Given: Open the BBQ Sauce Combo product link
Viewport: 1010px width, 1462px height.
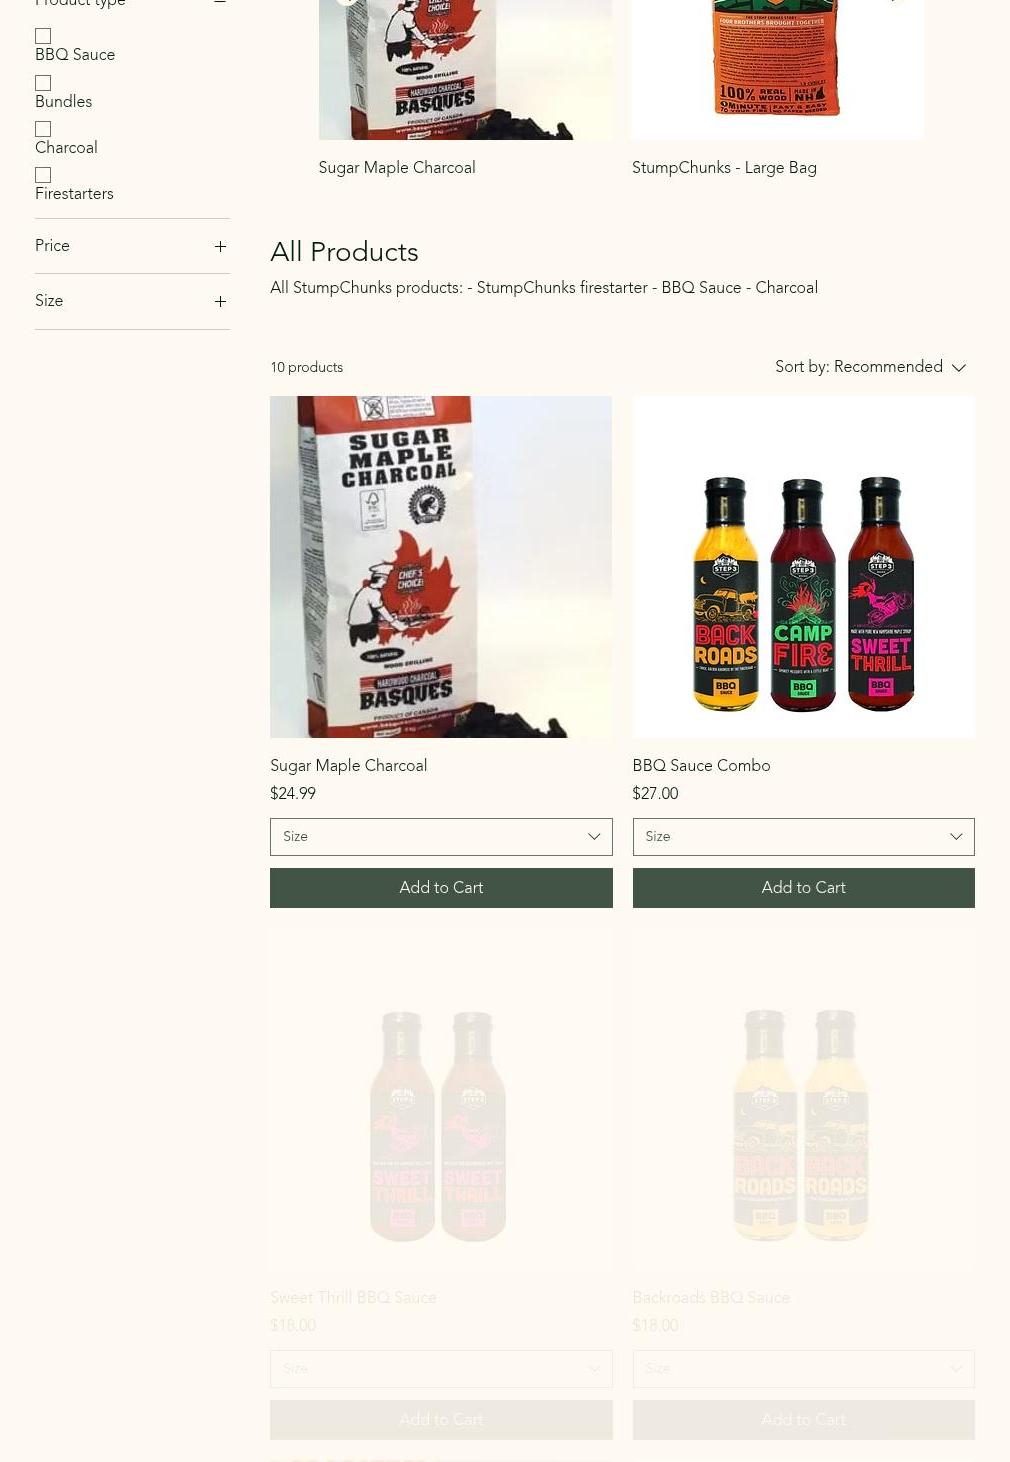Looking at the screenshot, I should (x=701, y=766).
